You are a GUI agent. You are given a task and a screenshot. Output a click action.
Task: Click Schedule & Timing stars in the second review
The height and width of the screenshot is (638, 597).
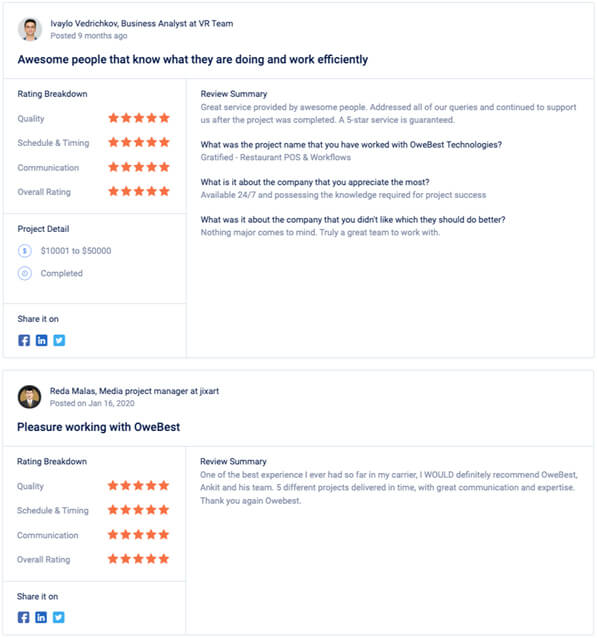138,510
